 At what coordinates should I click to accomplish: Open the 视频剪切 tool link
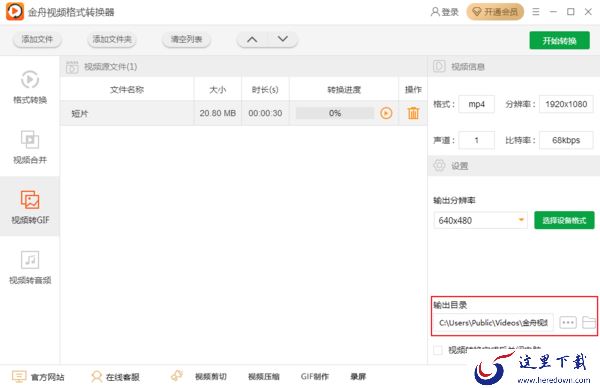[x=210, y=377]
